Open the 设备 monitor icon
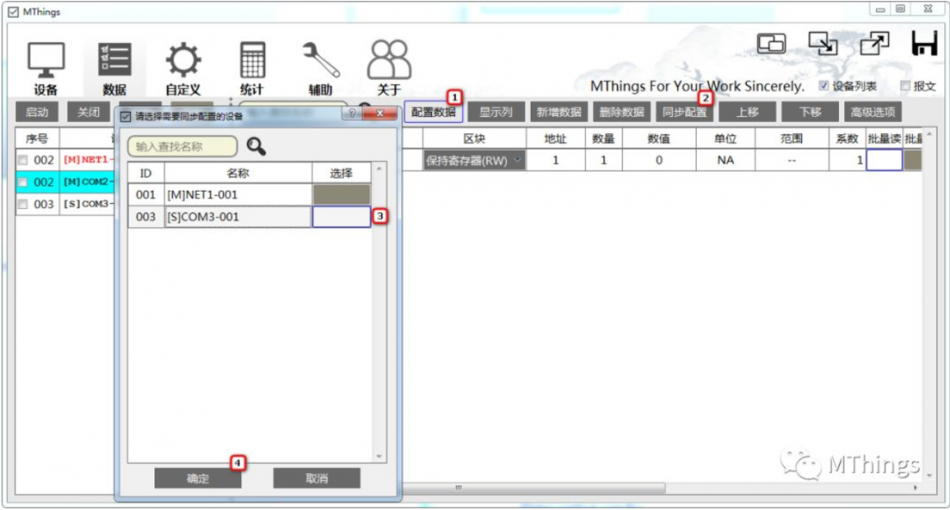Image resolution: width=950 pixels, height=510 pixels. [46, 61]
